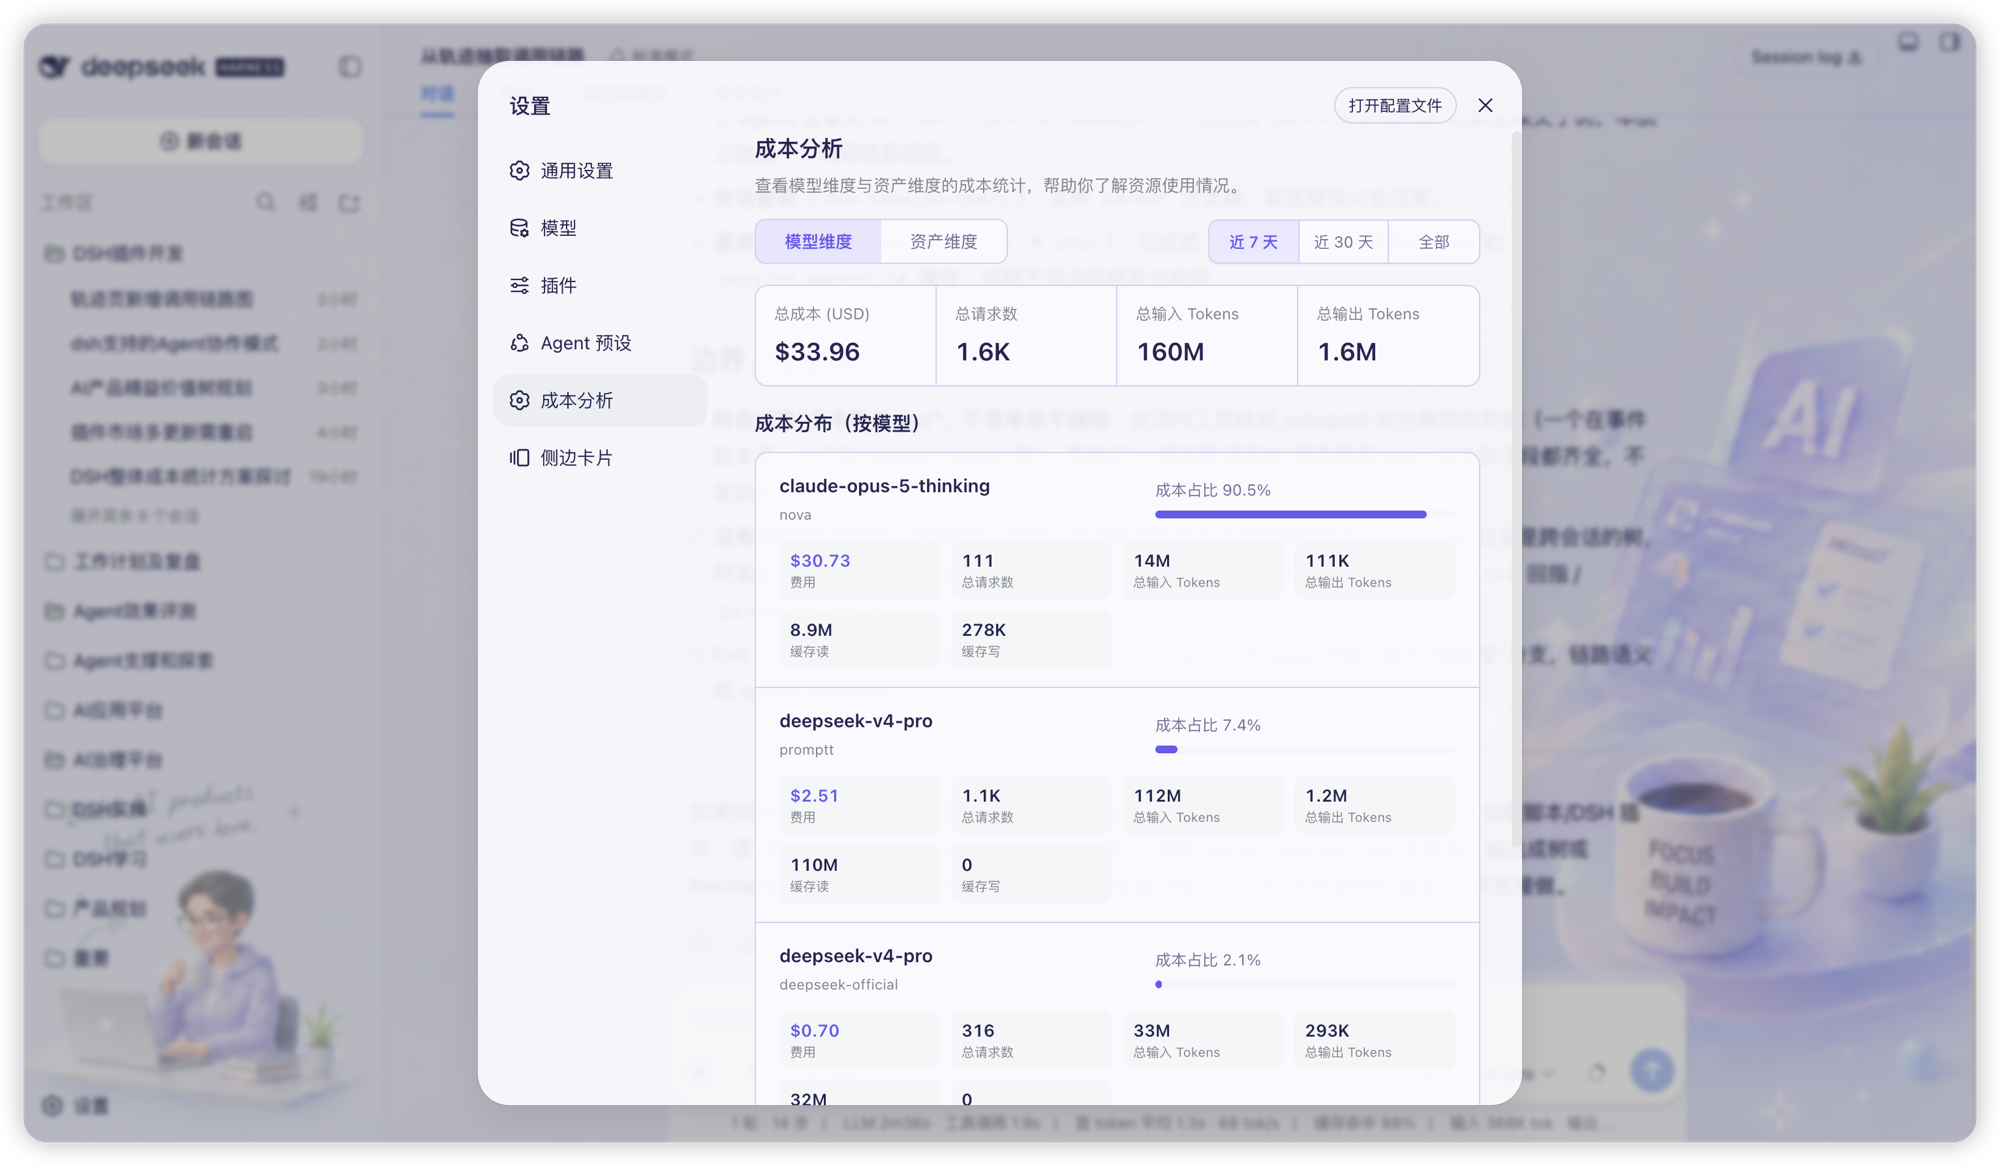Click the 成本分布(按模型) heading

point(837,424)
